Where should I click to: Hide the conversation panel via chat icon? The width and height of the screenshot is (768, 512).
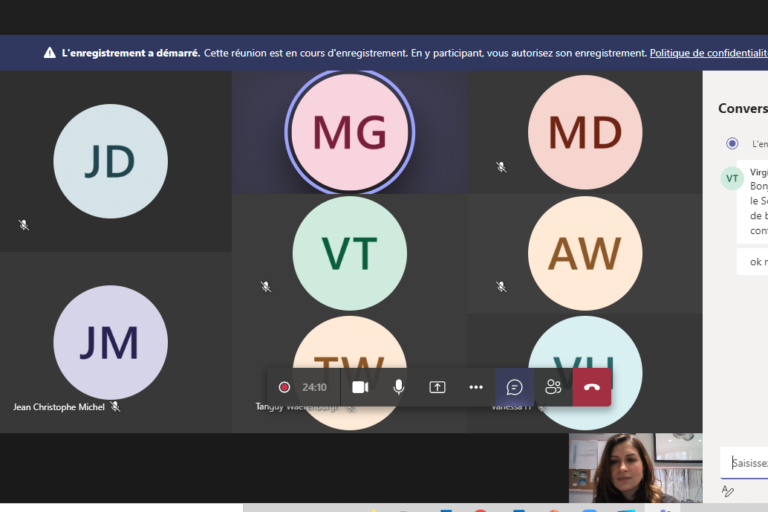tap(514, 387)
